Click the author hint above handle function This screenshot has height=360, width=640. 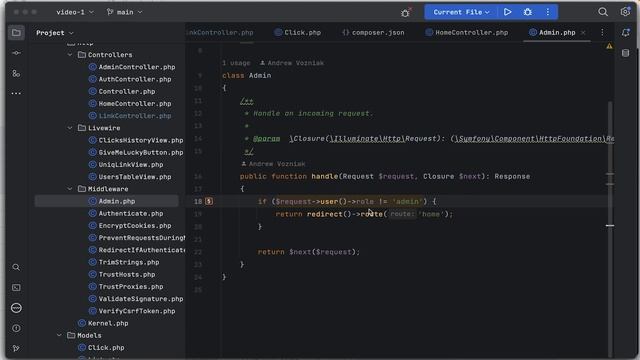(x=273, y=164)
